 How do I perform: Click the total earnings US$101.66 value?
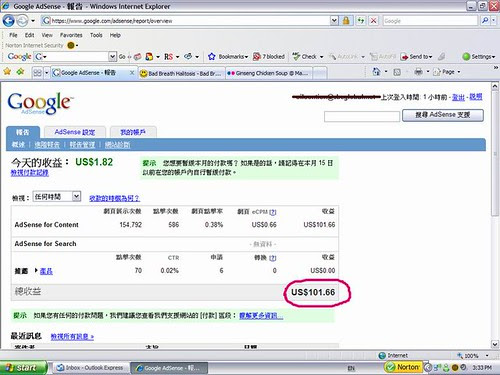click(x=313, y=292)
